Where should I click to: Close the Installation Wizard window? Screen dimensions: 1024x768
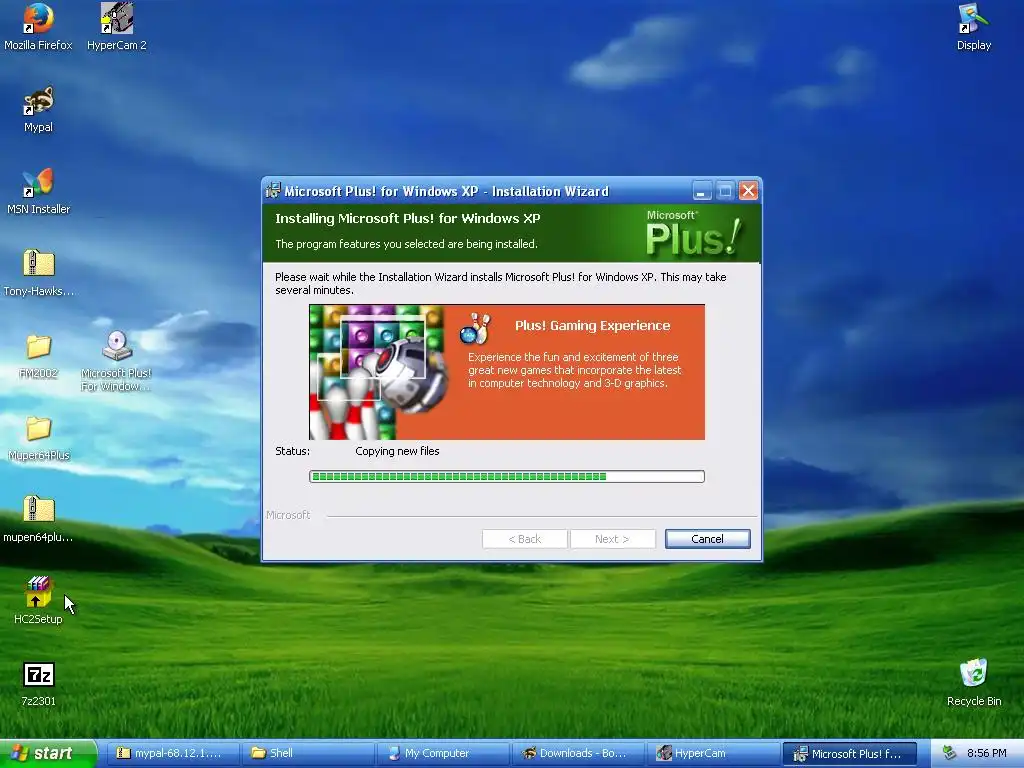pyautogui.click(x=748, y=191)
